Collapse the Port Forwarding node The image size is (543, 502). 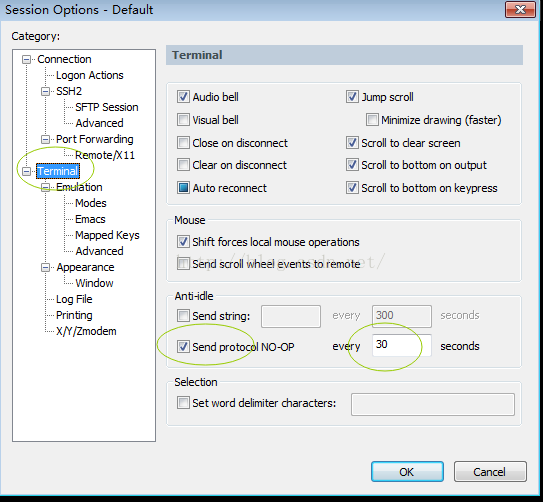pos(45,140)
